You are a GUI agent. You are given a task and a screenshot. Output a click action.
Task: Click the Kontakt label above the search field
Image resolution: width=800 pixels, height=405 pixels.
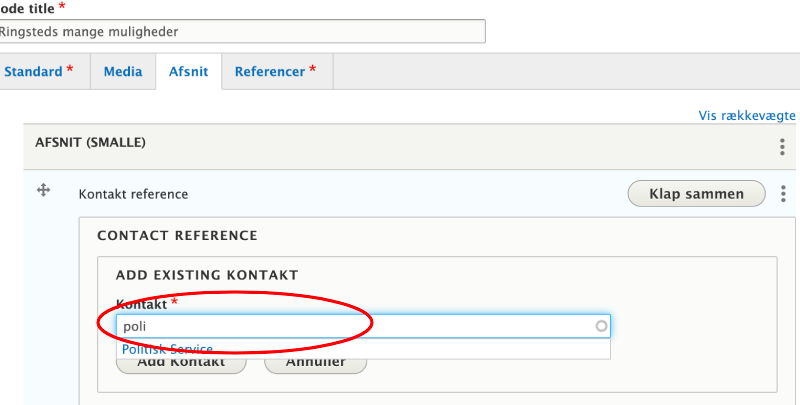point(140,303)
